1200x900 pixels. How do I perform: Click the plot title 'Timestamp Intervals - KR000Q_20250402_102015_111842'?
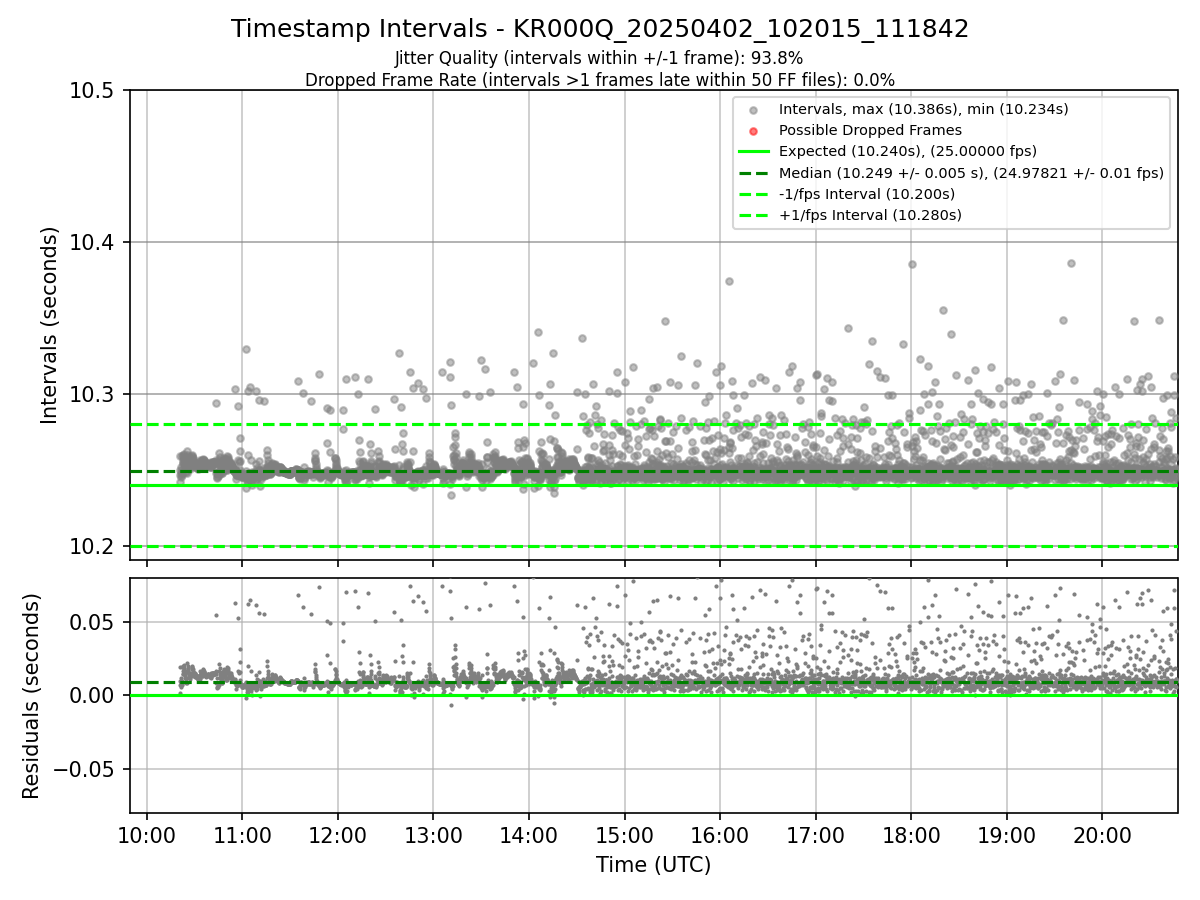[600, 29]
